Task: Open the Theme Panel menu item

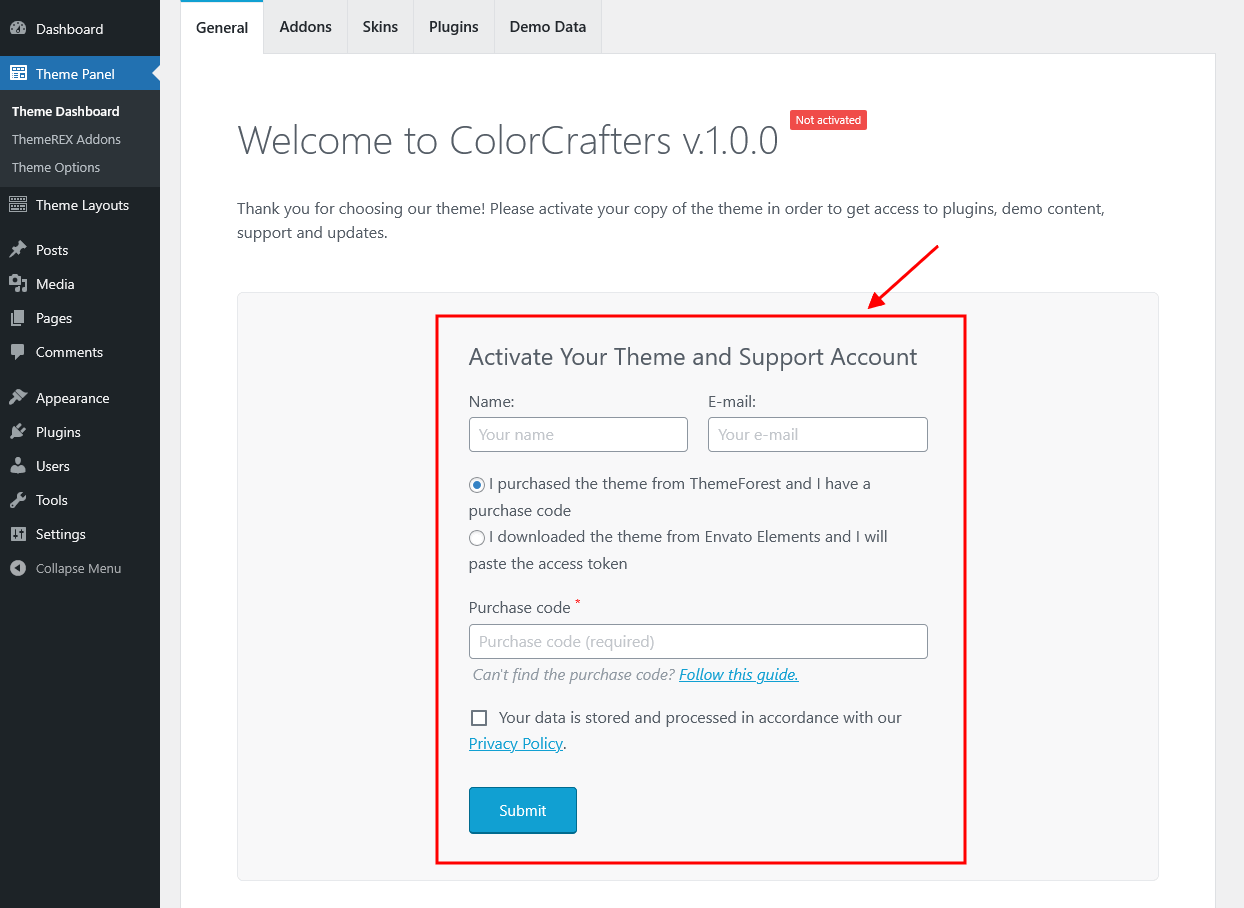Action: 80,74
